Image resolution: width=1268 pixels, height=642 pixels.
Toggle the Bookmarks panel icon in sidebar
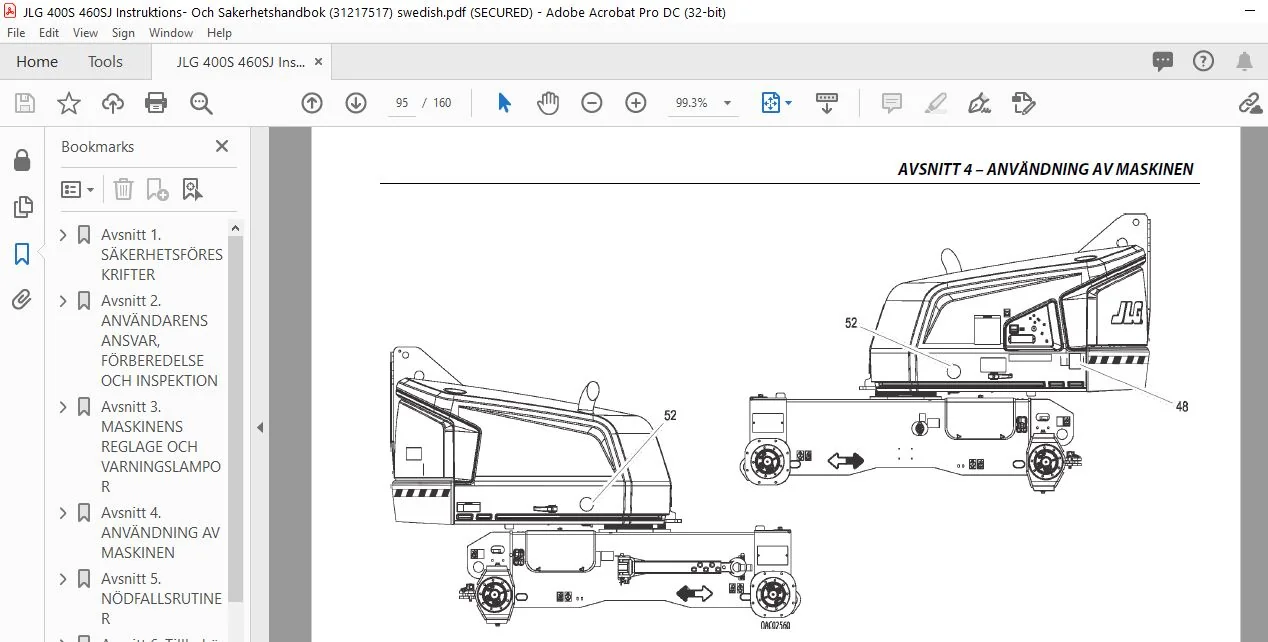[x=22, y=254]
